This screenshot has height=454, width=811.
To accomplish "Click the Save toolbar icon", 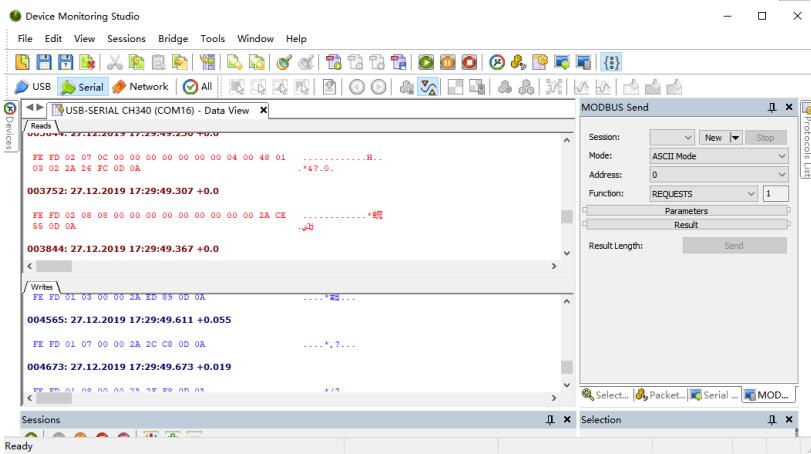I will tap(44, 62).
